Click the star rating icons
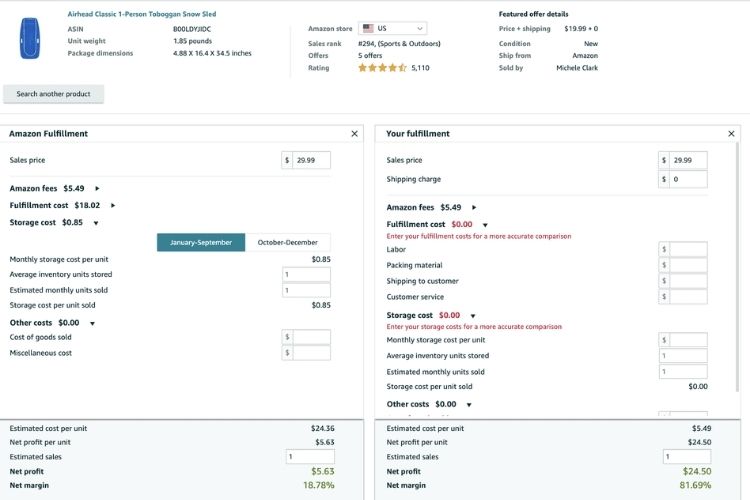Screen dimensions: 750x500 pos(382,68)
